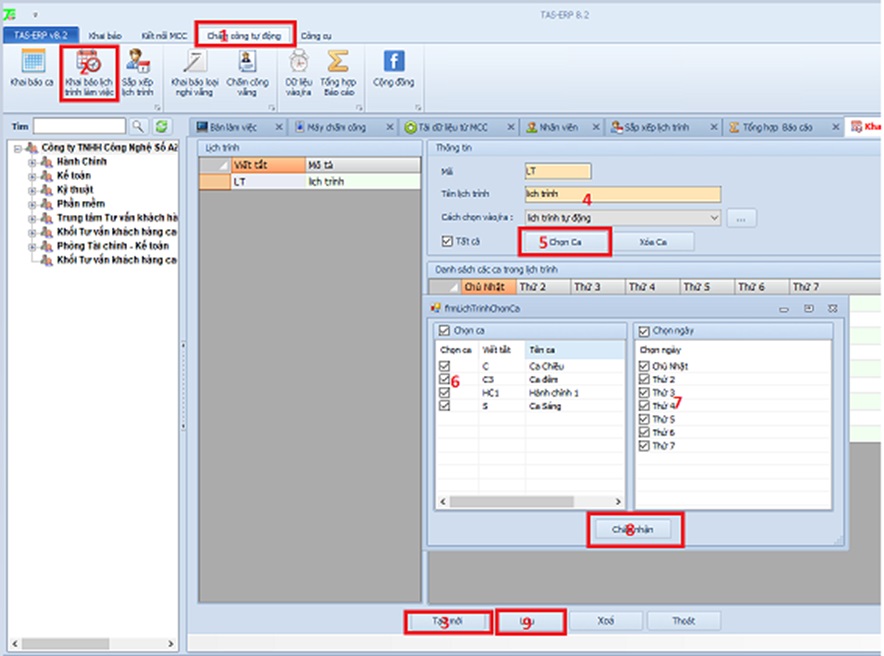This screenshot has height=656, width=884.
Task: Click the green refresh icon beside search
Action: (x=162, y=126)
